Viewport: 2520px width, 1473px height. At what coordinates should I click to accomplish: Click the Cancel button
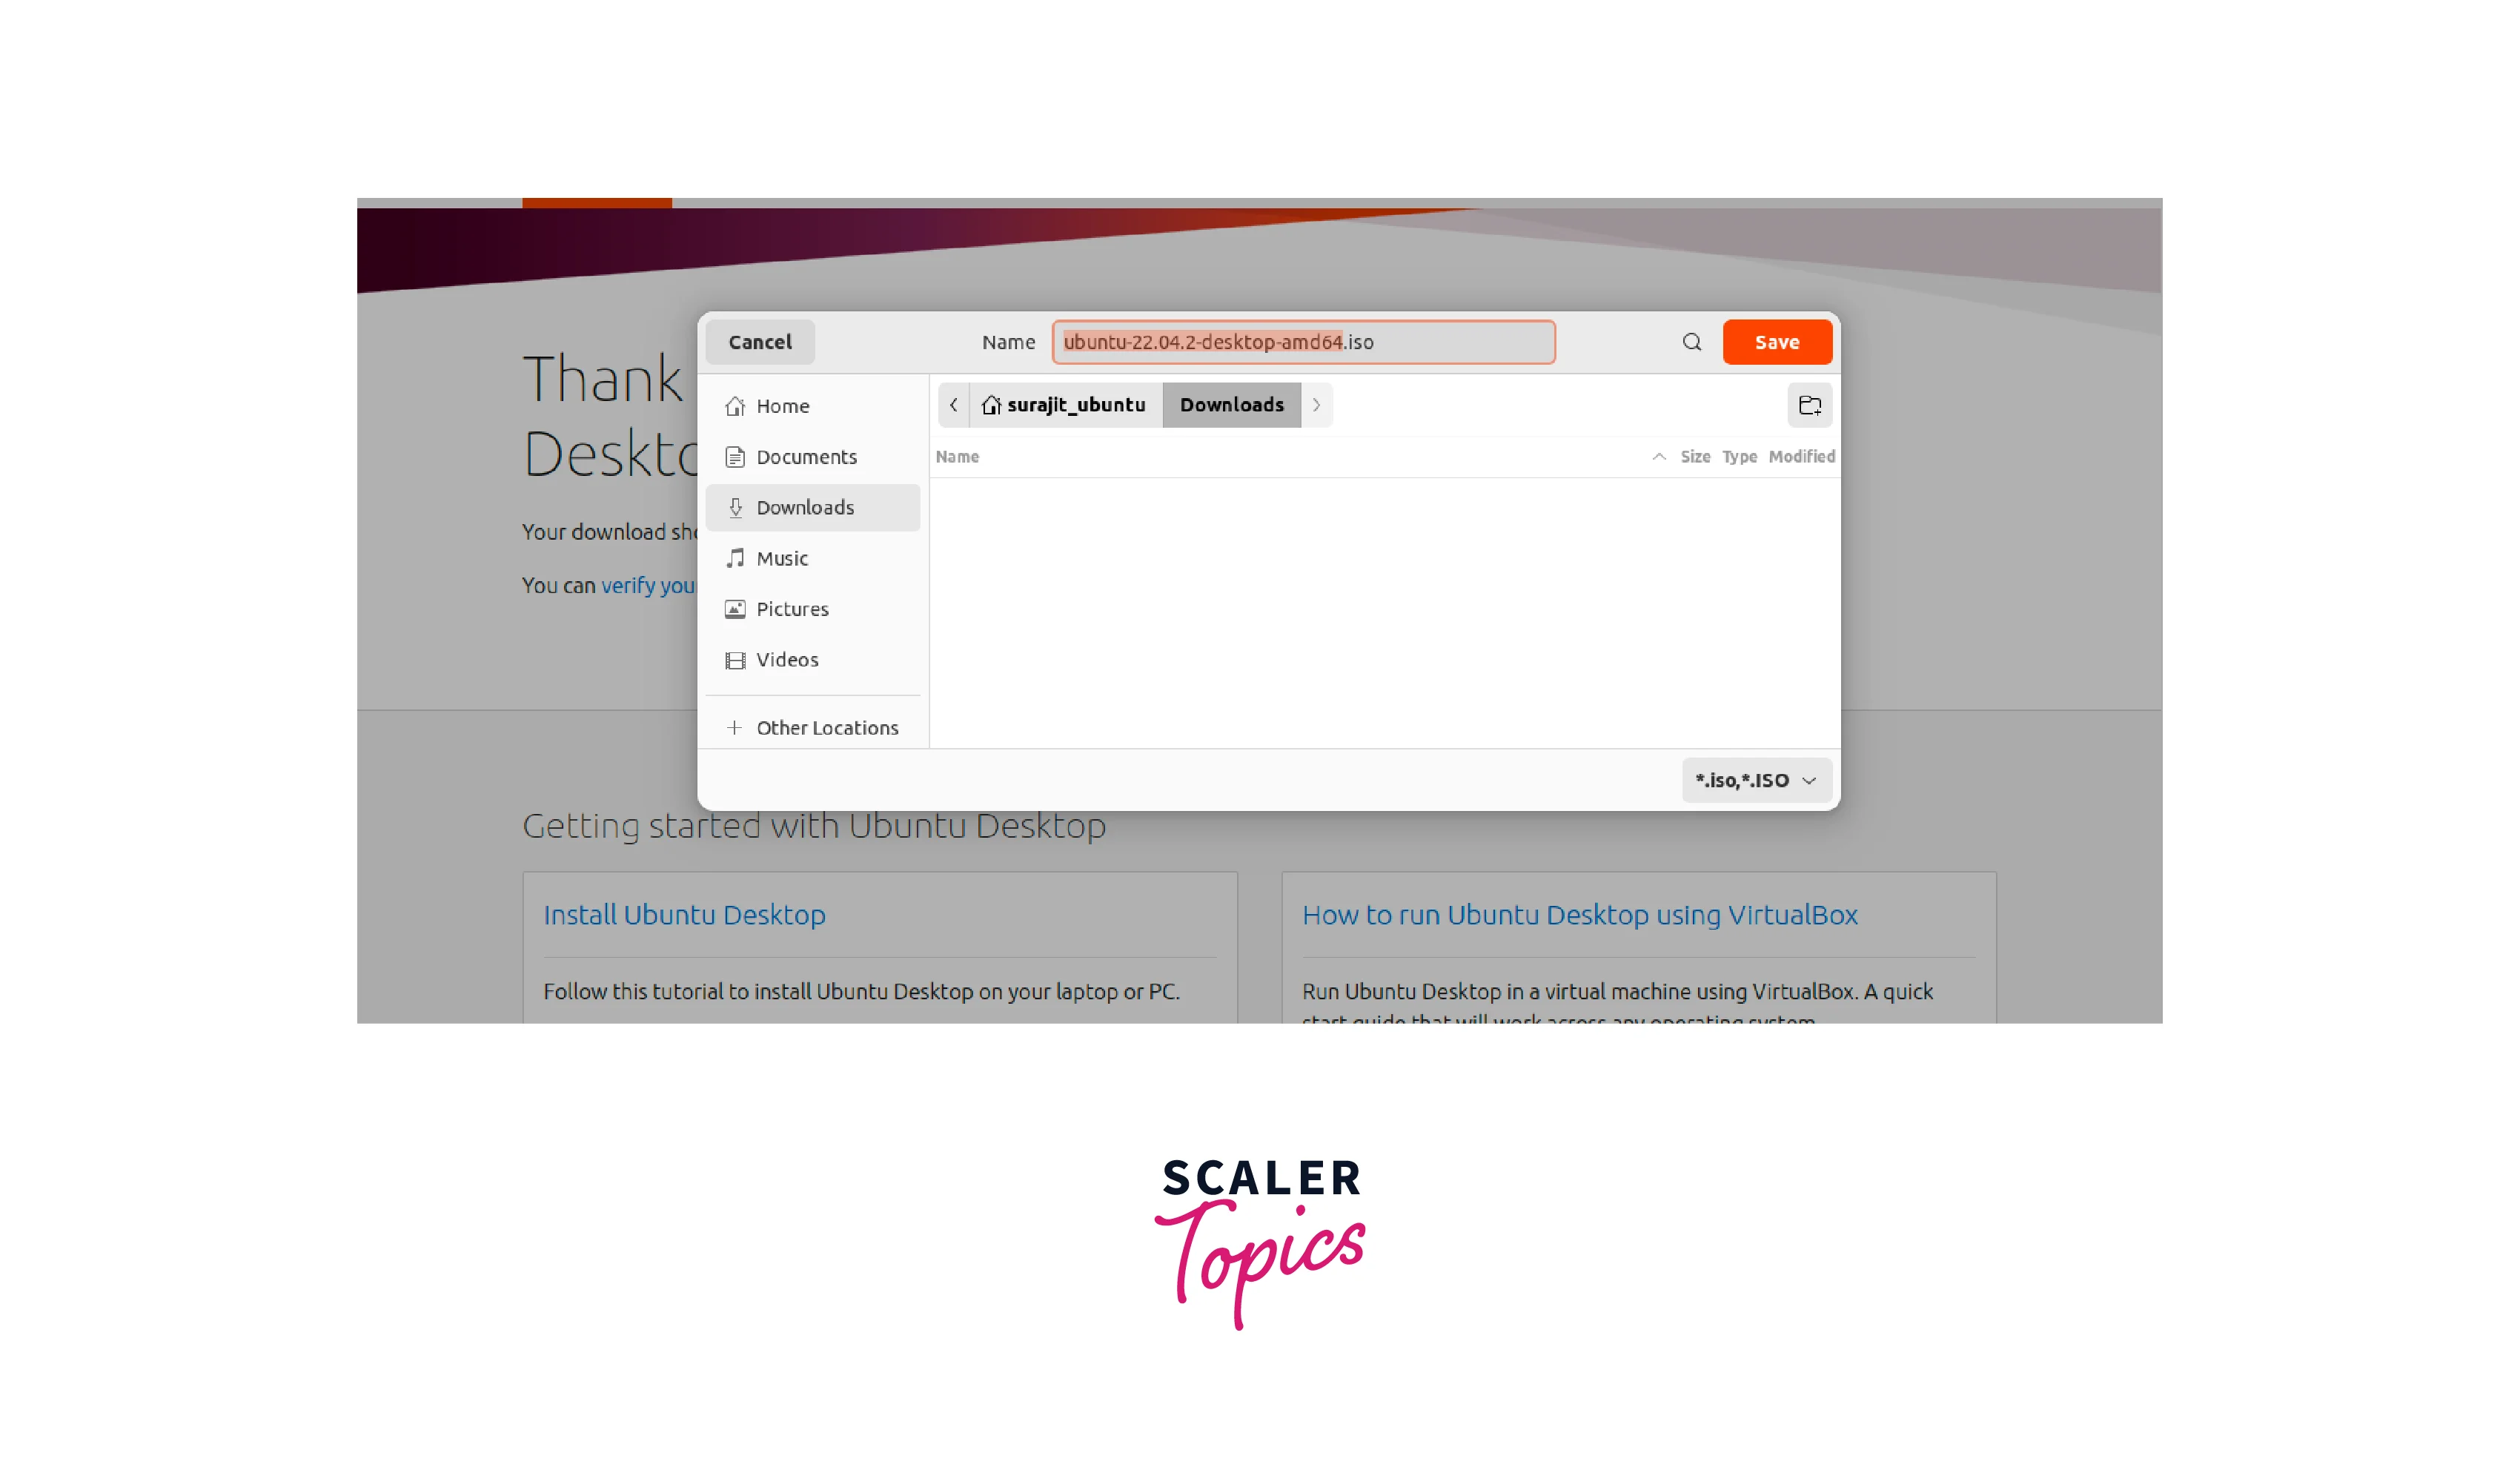click(x=759, y=342)
